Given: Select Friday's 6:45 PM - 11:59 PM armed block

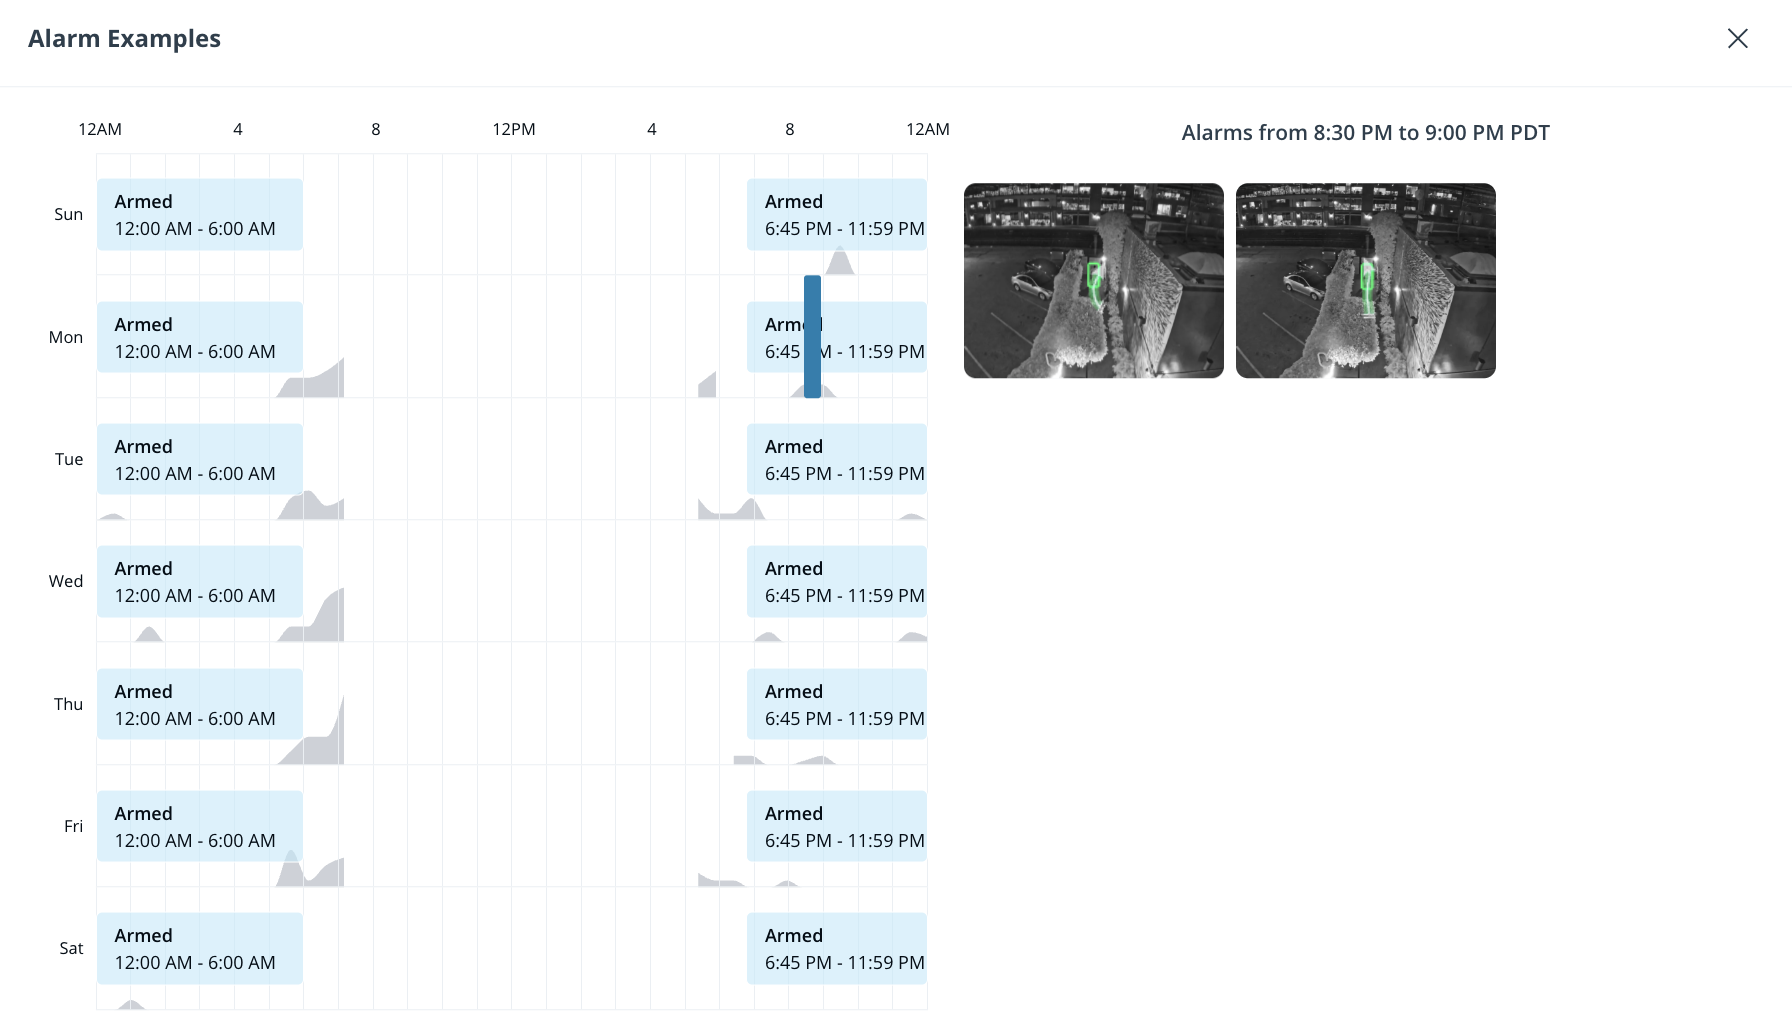Looking at the screenshot, I should coord(836,826).
